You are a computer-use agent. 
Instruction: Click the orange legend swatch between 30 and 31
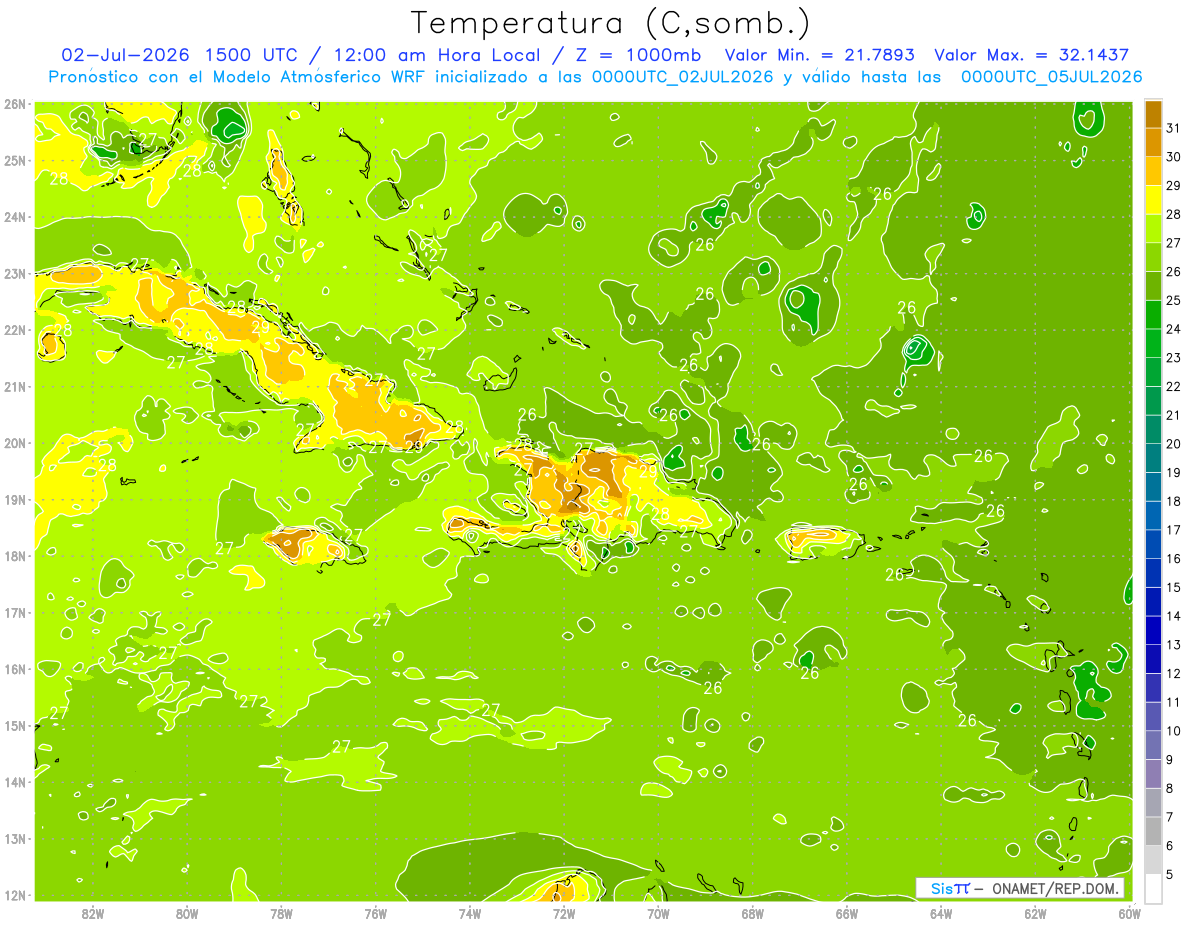[1153, 143]
